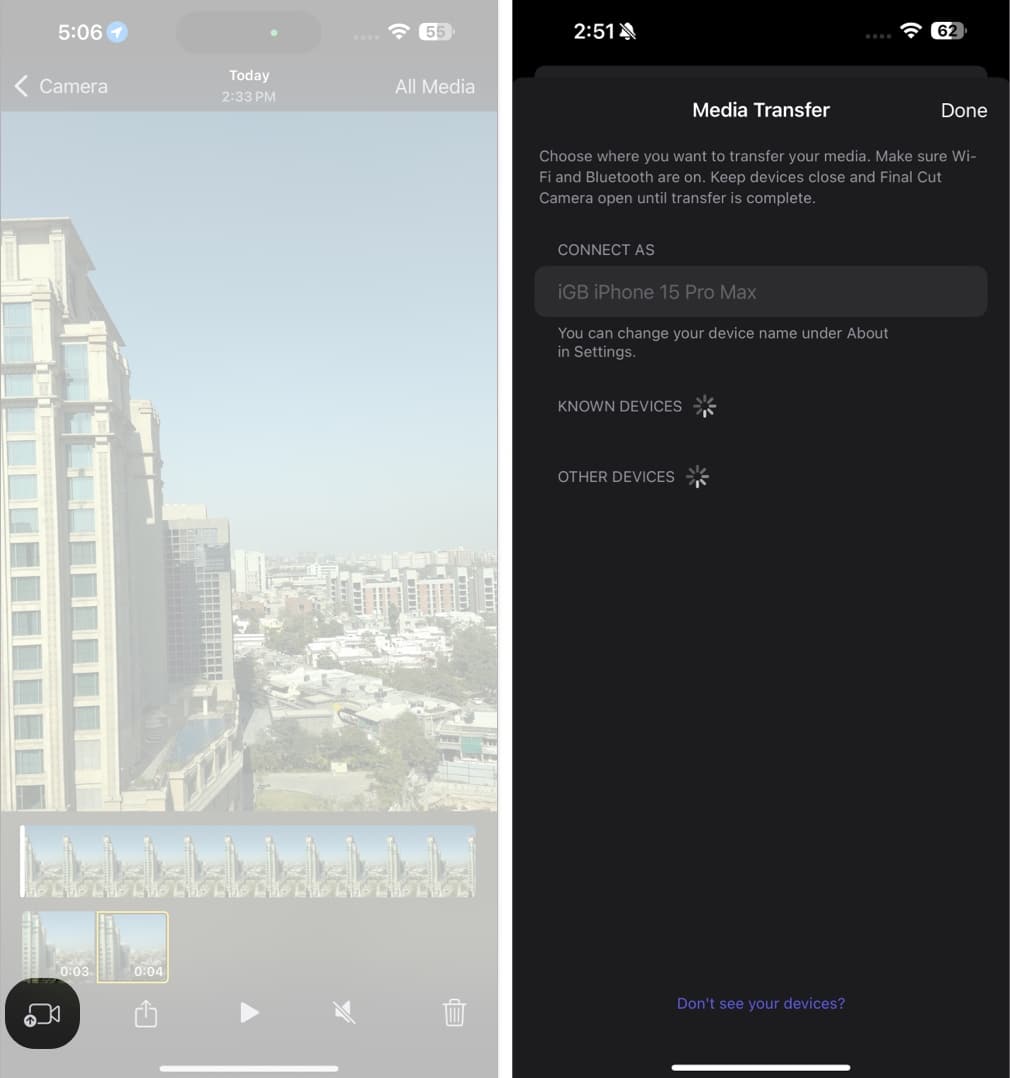
Task: Tap the right phone home indicator bar
Action: [760, 1068]
